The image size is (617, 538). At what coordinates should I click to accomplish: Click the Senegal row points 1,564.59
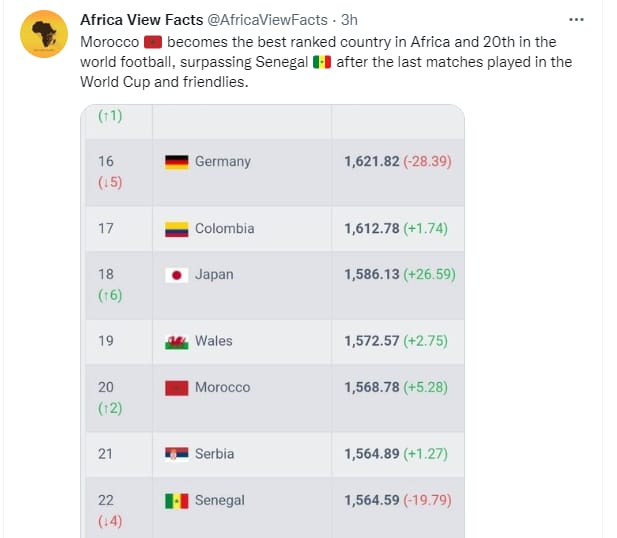[x=372, y=500]
